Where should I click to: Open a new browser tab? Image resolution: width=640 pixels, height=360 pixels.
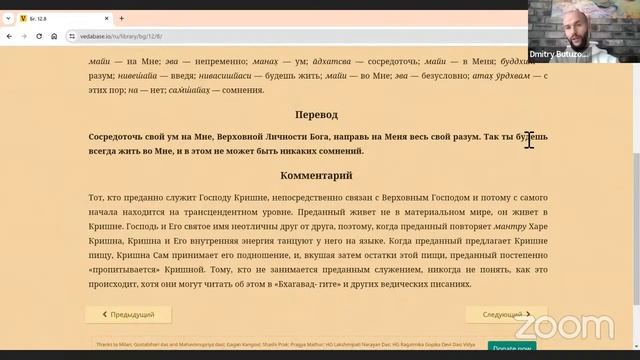(x=122, y=19)
